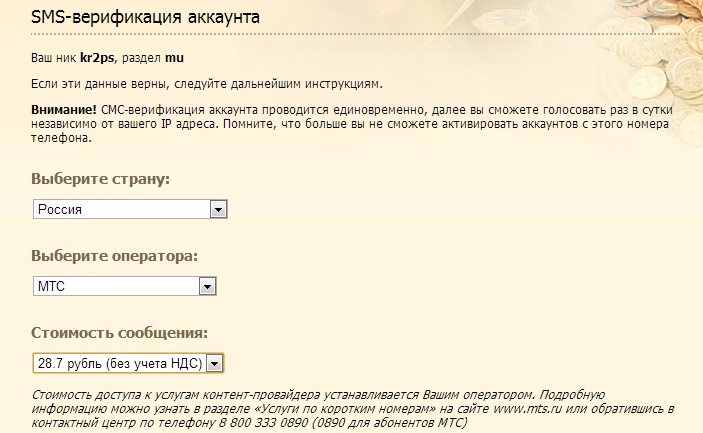The width and height of the screenshot is (703, 433).
Task: Click the Если эти данные верны instruction line
Action: [x=206, y=82]
